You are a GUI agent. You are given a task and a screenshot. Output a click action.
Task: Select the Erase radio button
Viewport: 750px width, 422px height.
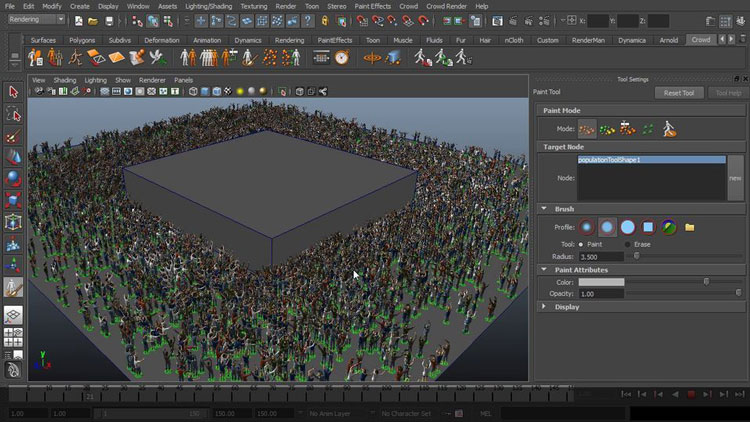(x=628, y=244)
